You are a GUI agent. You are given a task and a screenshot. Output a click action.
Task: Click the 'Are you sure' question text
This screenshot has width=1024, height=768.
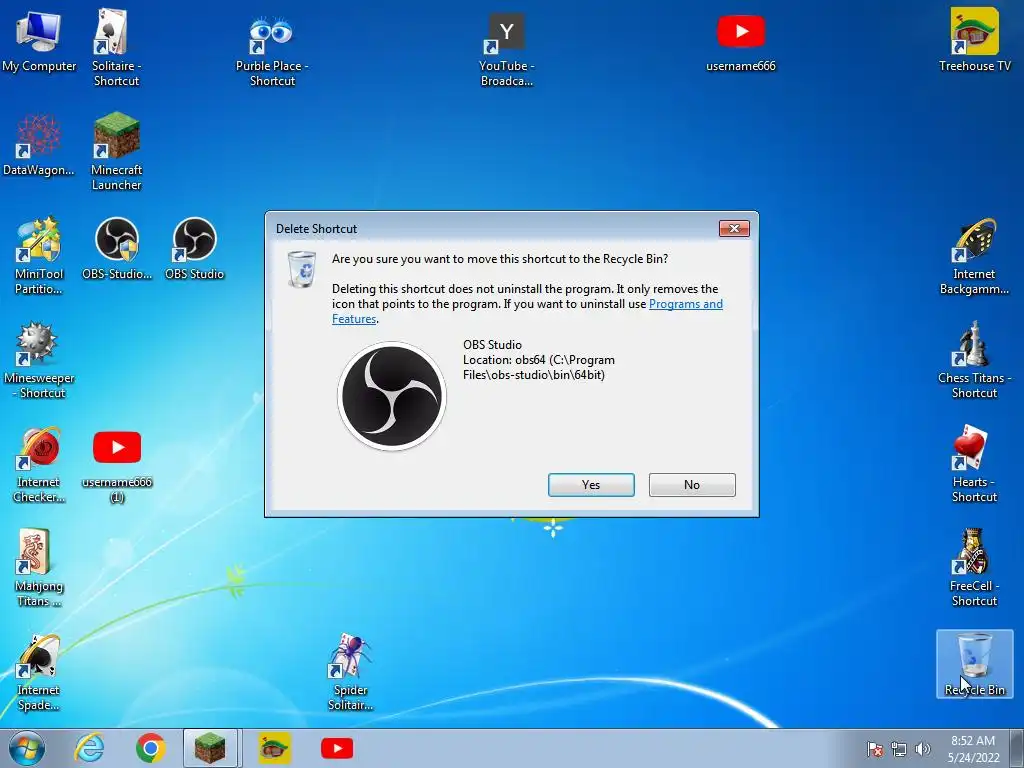[x=500, y=259]
